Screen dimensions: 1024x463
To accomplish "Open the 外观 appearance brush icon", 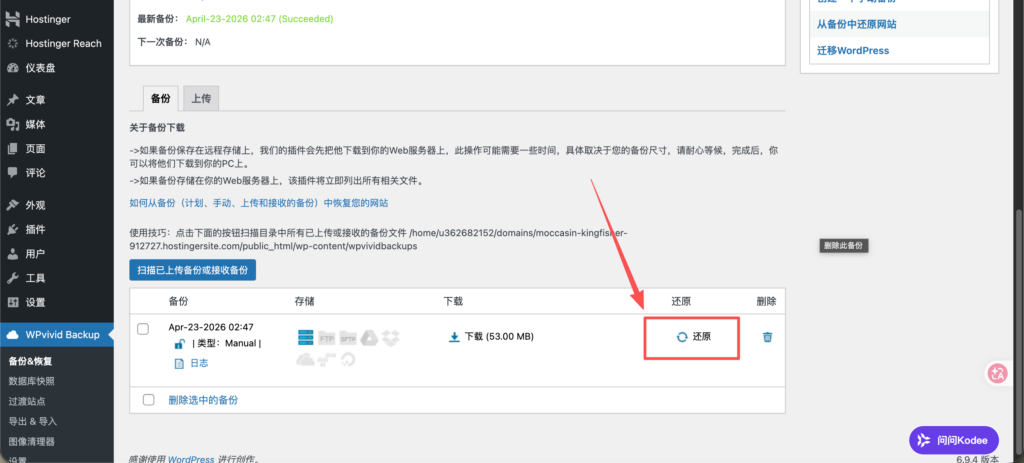I will pos(12,205).
